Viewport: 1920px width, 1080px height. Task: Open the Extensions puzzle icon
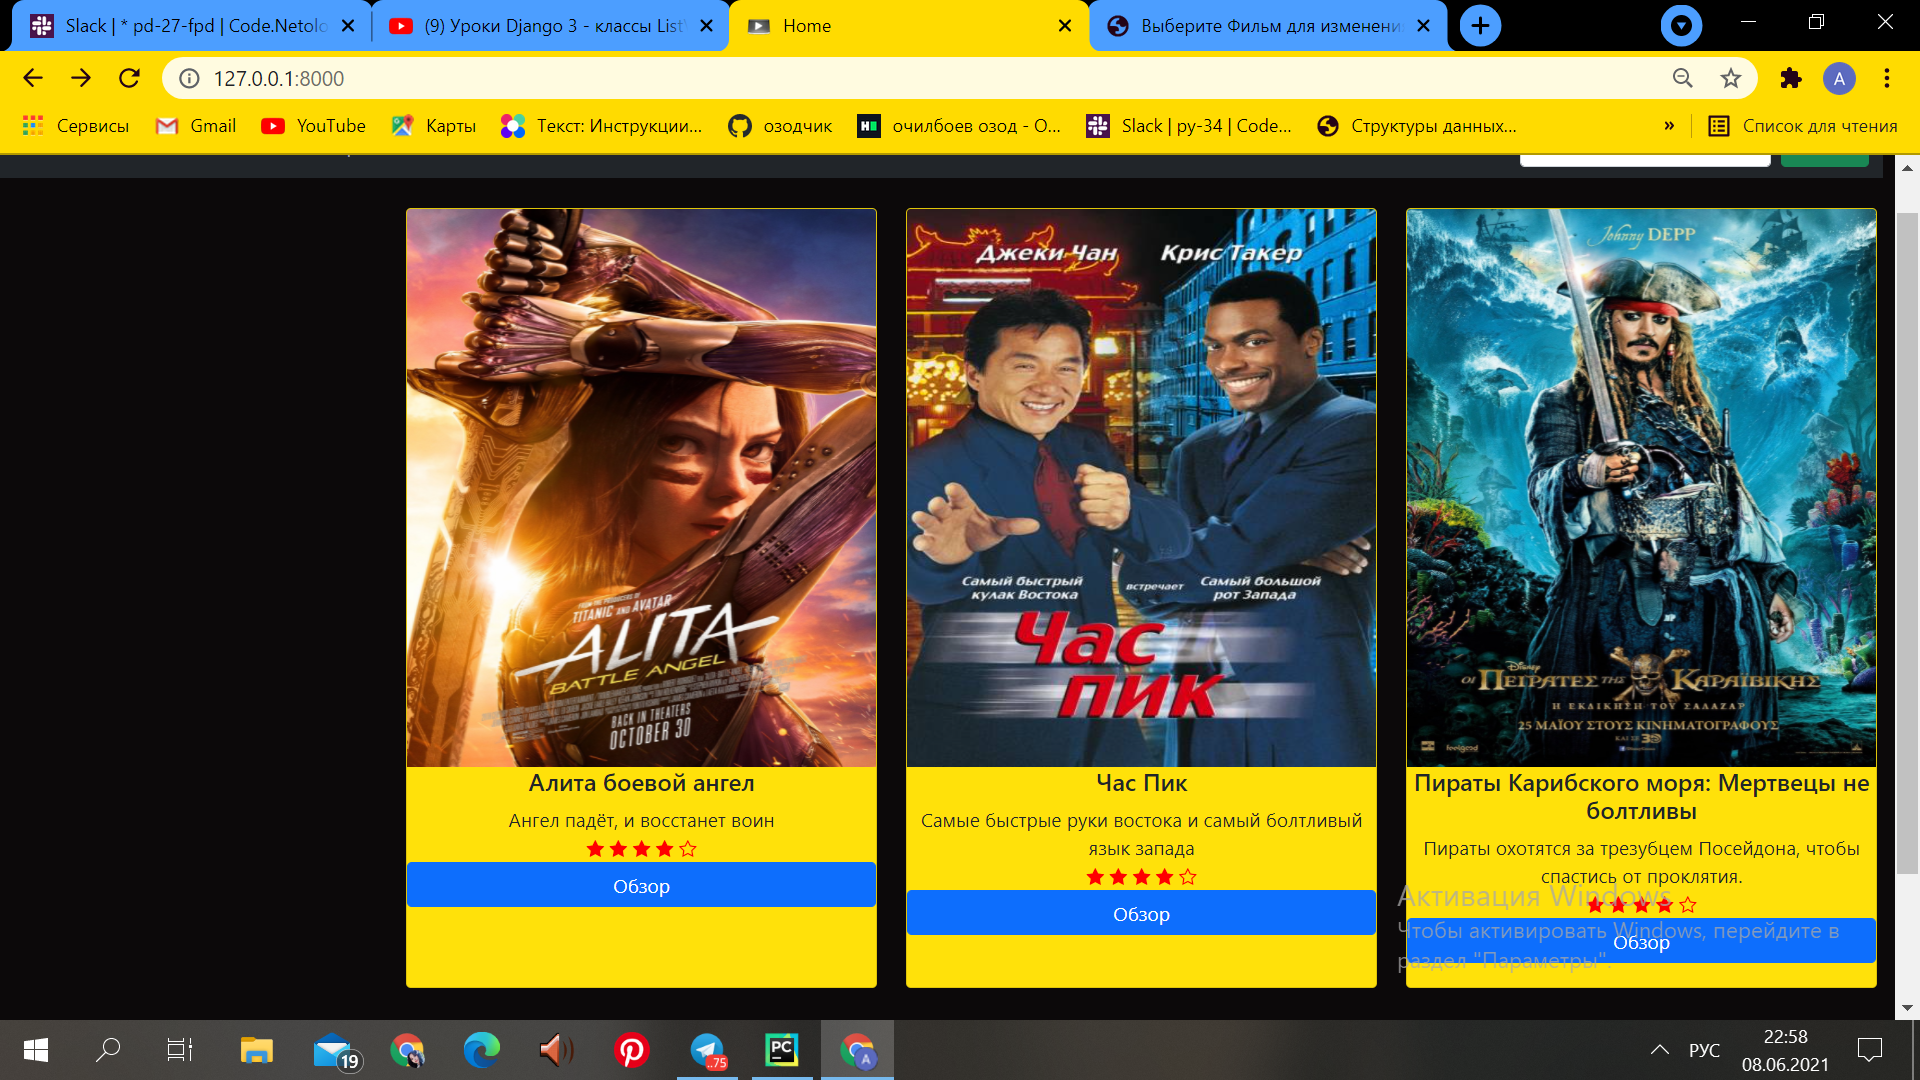pos(1791,78)
